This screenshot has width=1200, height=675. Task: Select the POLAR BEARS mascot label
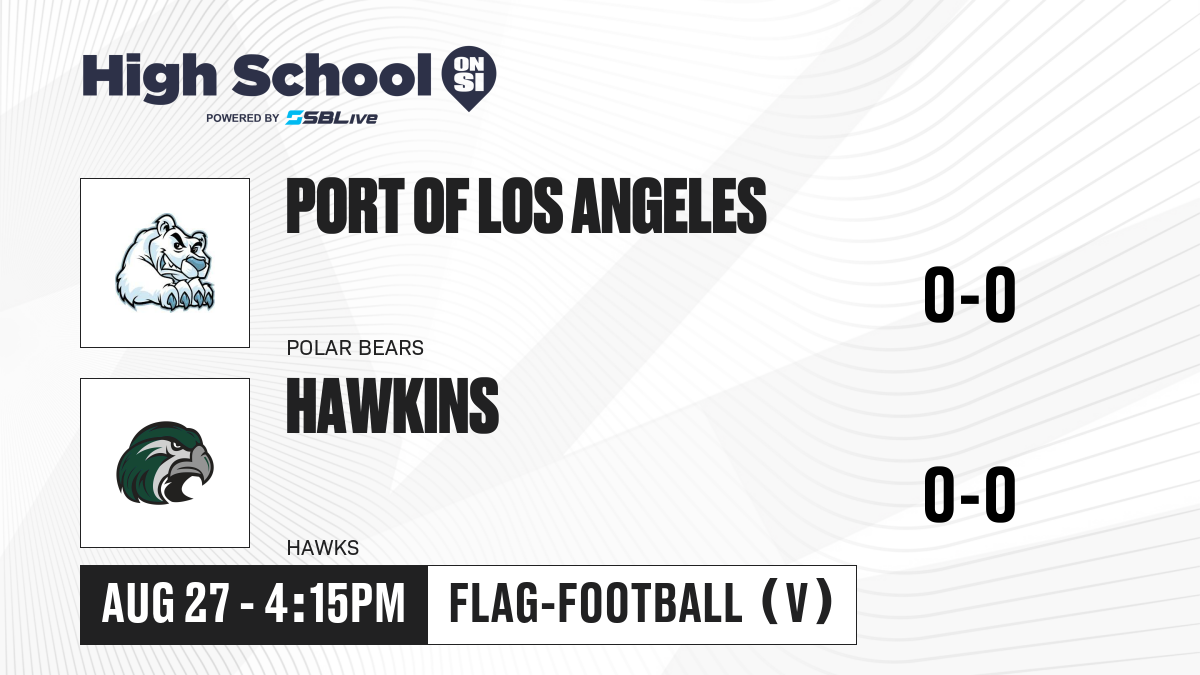[355, 348]
